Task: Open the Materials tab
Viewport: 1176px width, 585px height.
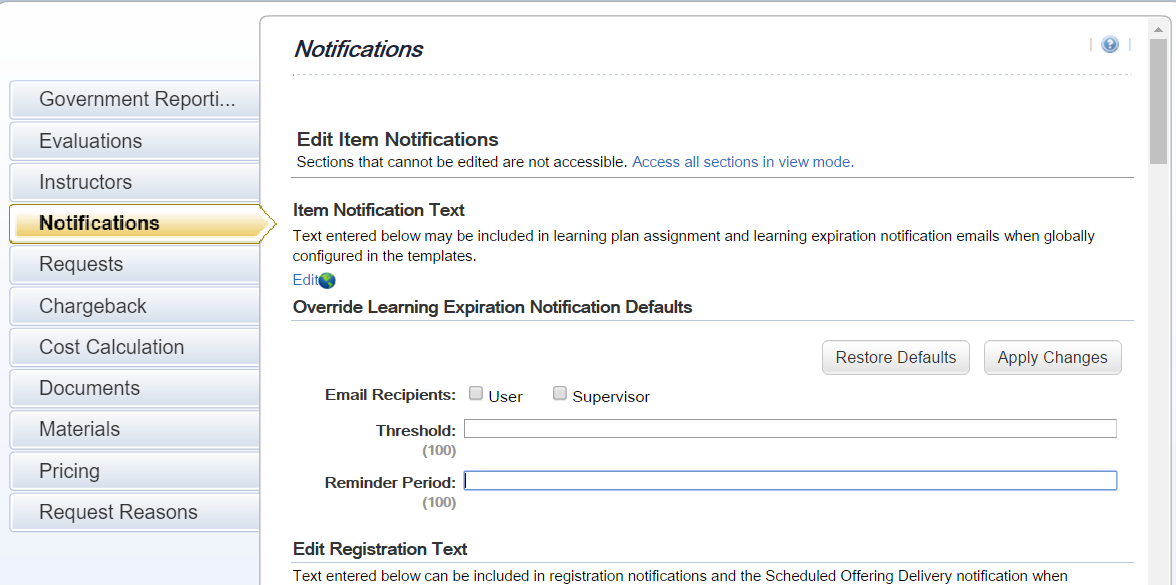Action: (135, 429)
